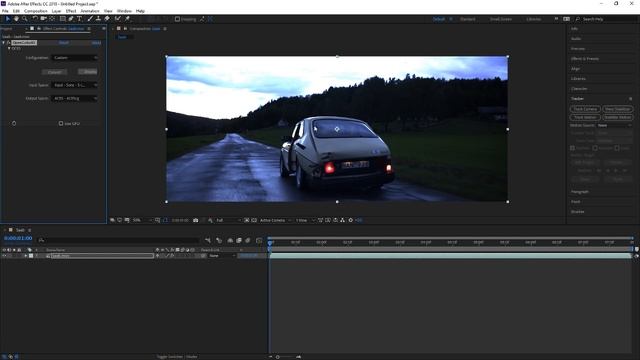Select the Selection arrow tool

[x=7, y=19]
